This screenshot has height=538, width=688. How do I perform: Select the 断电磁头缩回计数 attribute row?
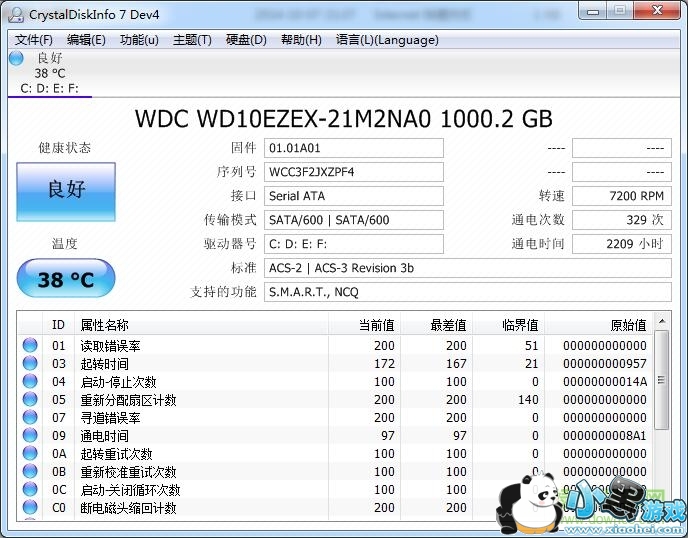click(335, 507)
